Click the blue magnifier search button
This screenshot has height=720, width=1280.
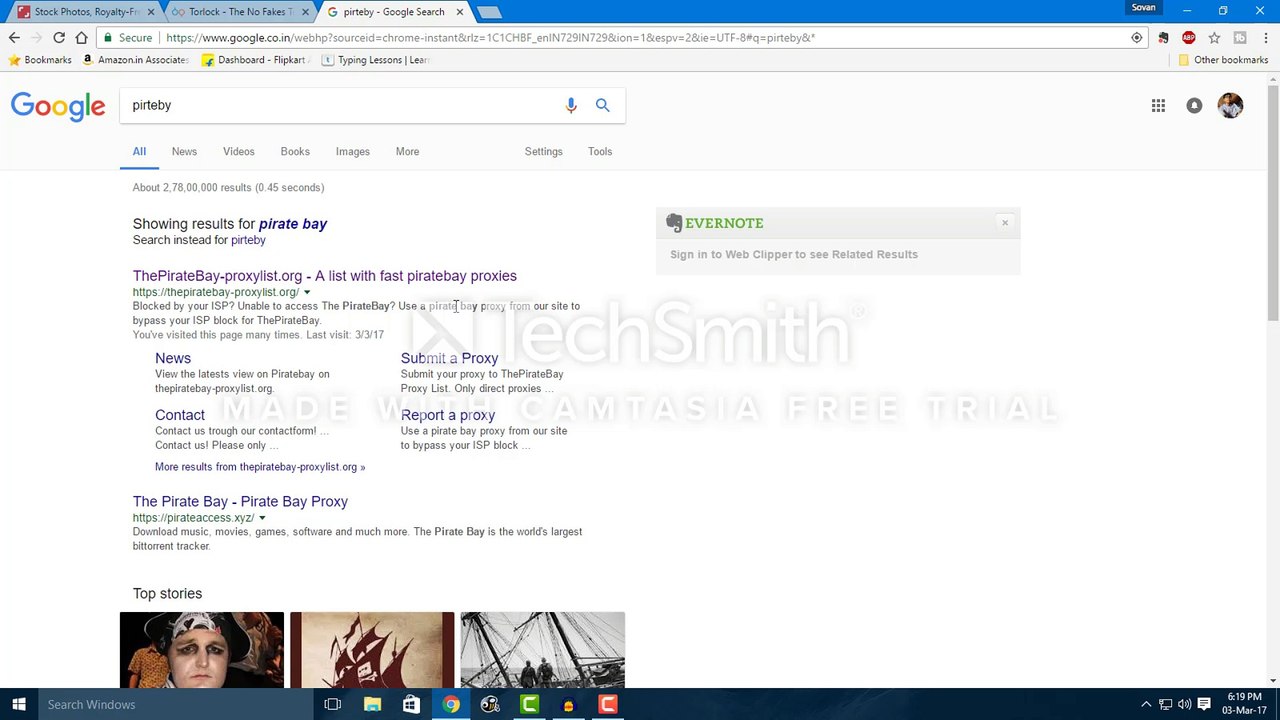[602, 105]
